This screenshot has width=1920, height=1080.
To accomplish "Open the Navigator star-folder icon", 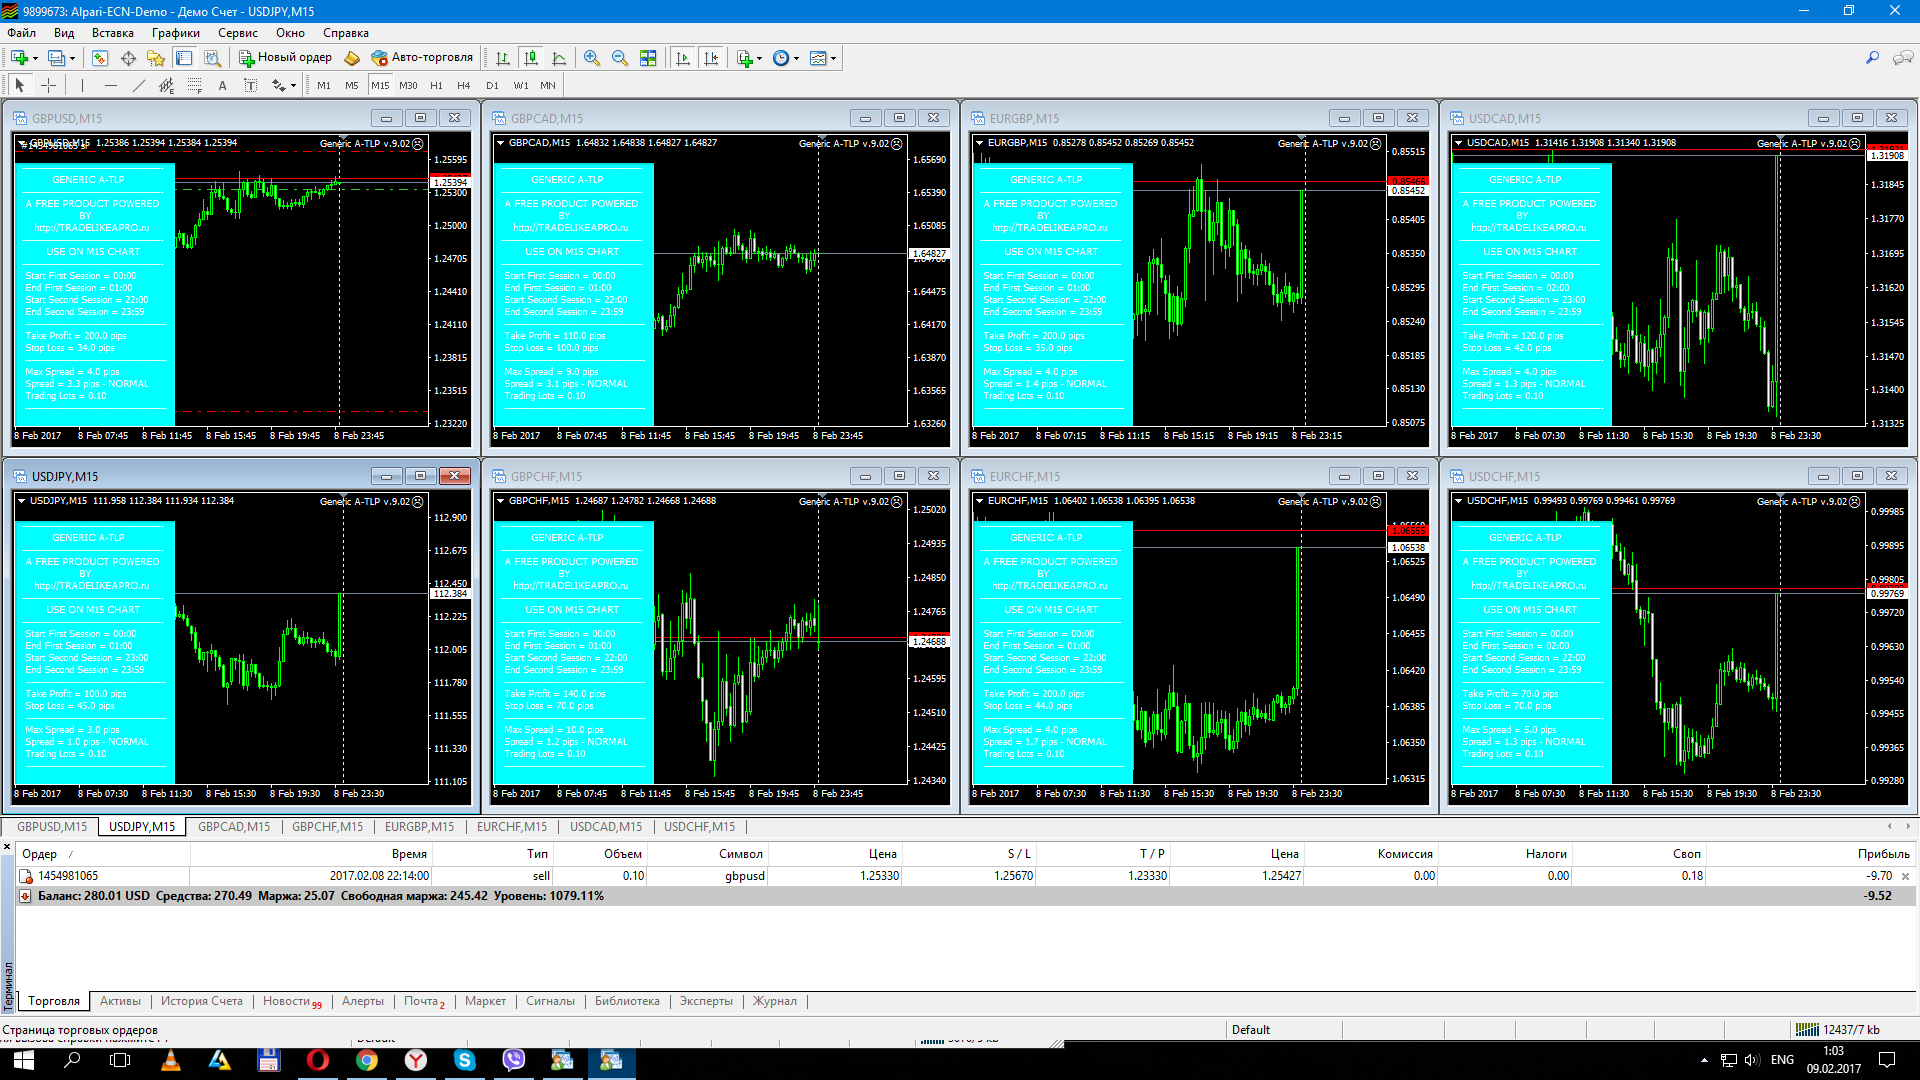I will (156, 58).
